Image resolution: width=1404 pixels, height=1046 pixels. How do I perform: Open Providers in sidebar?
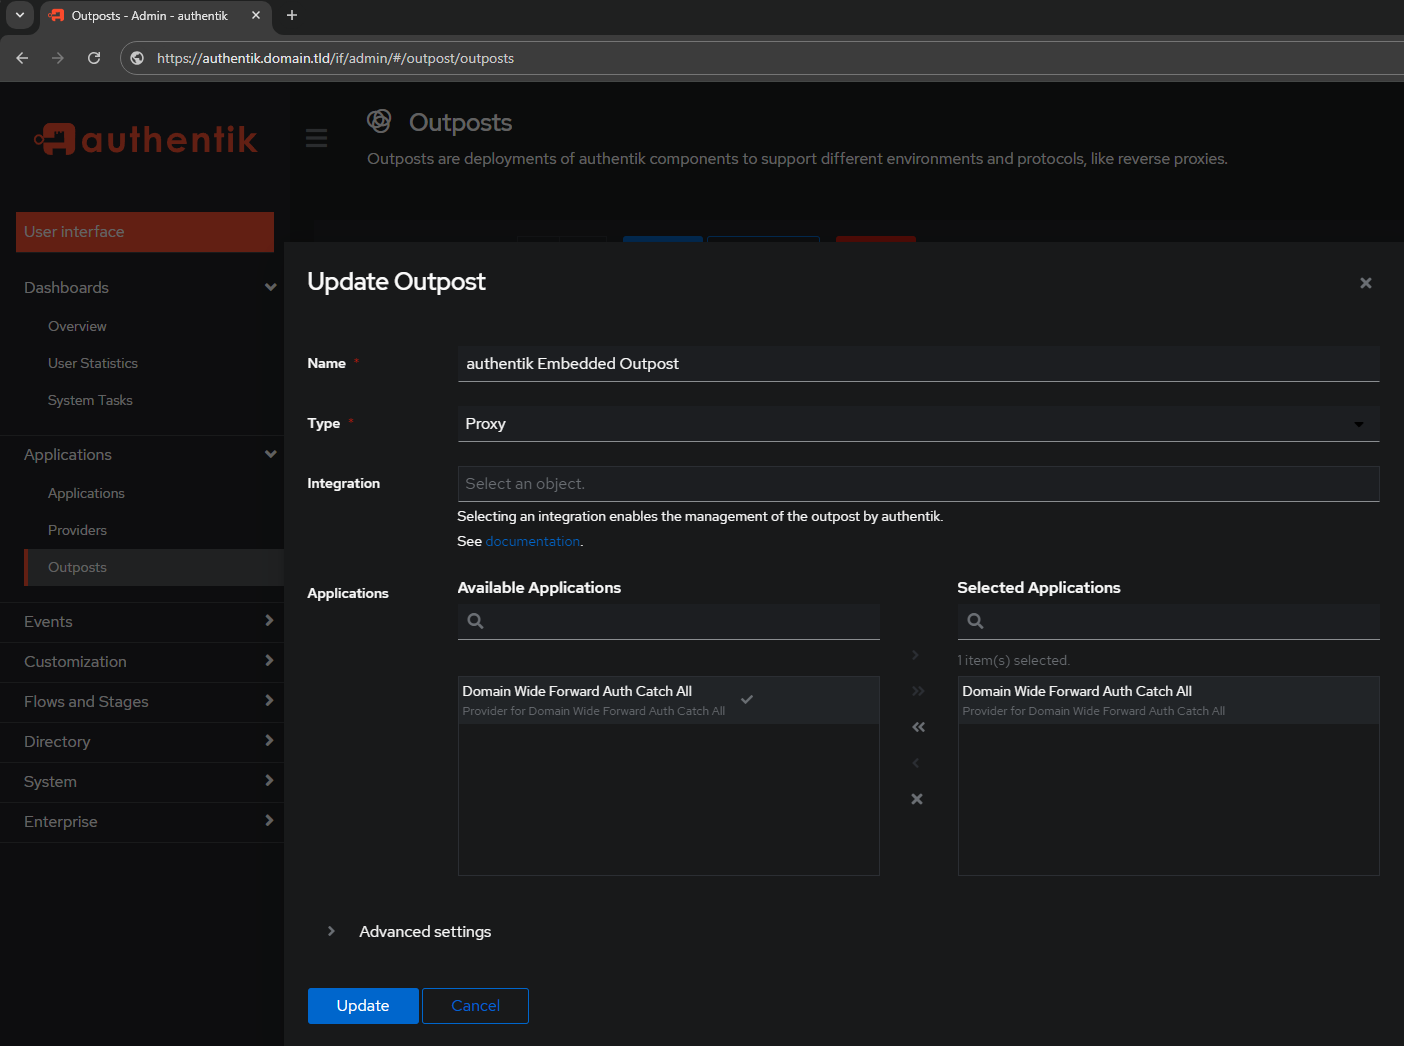(x=77, y=530)
